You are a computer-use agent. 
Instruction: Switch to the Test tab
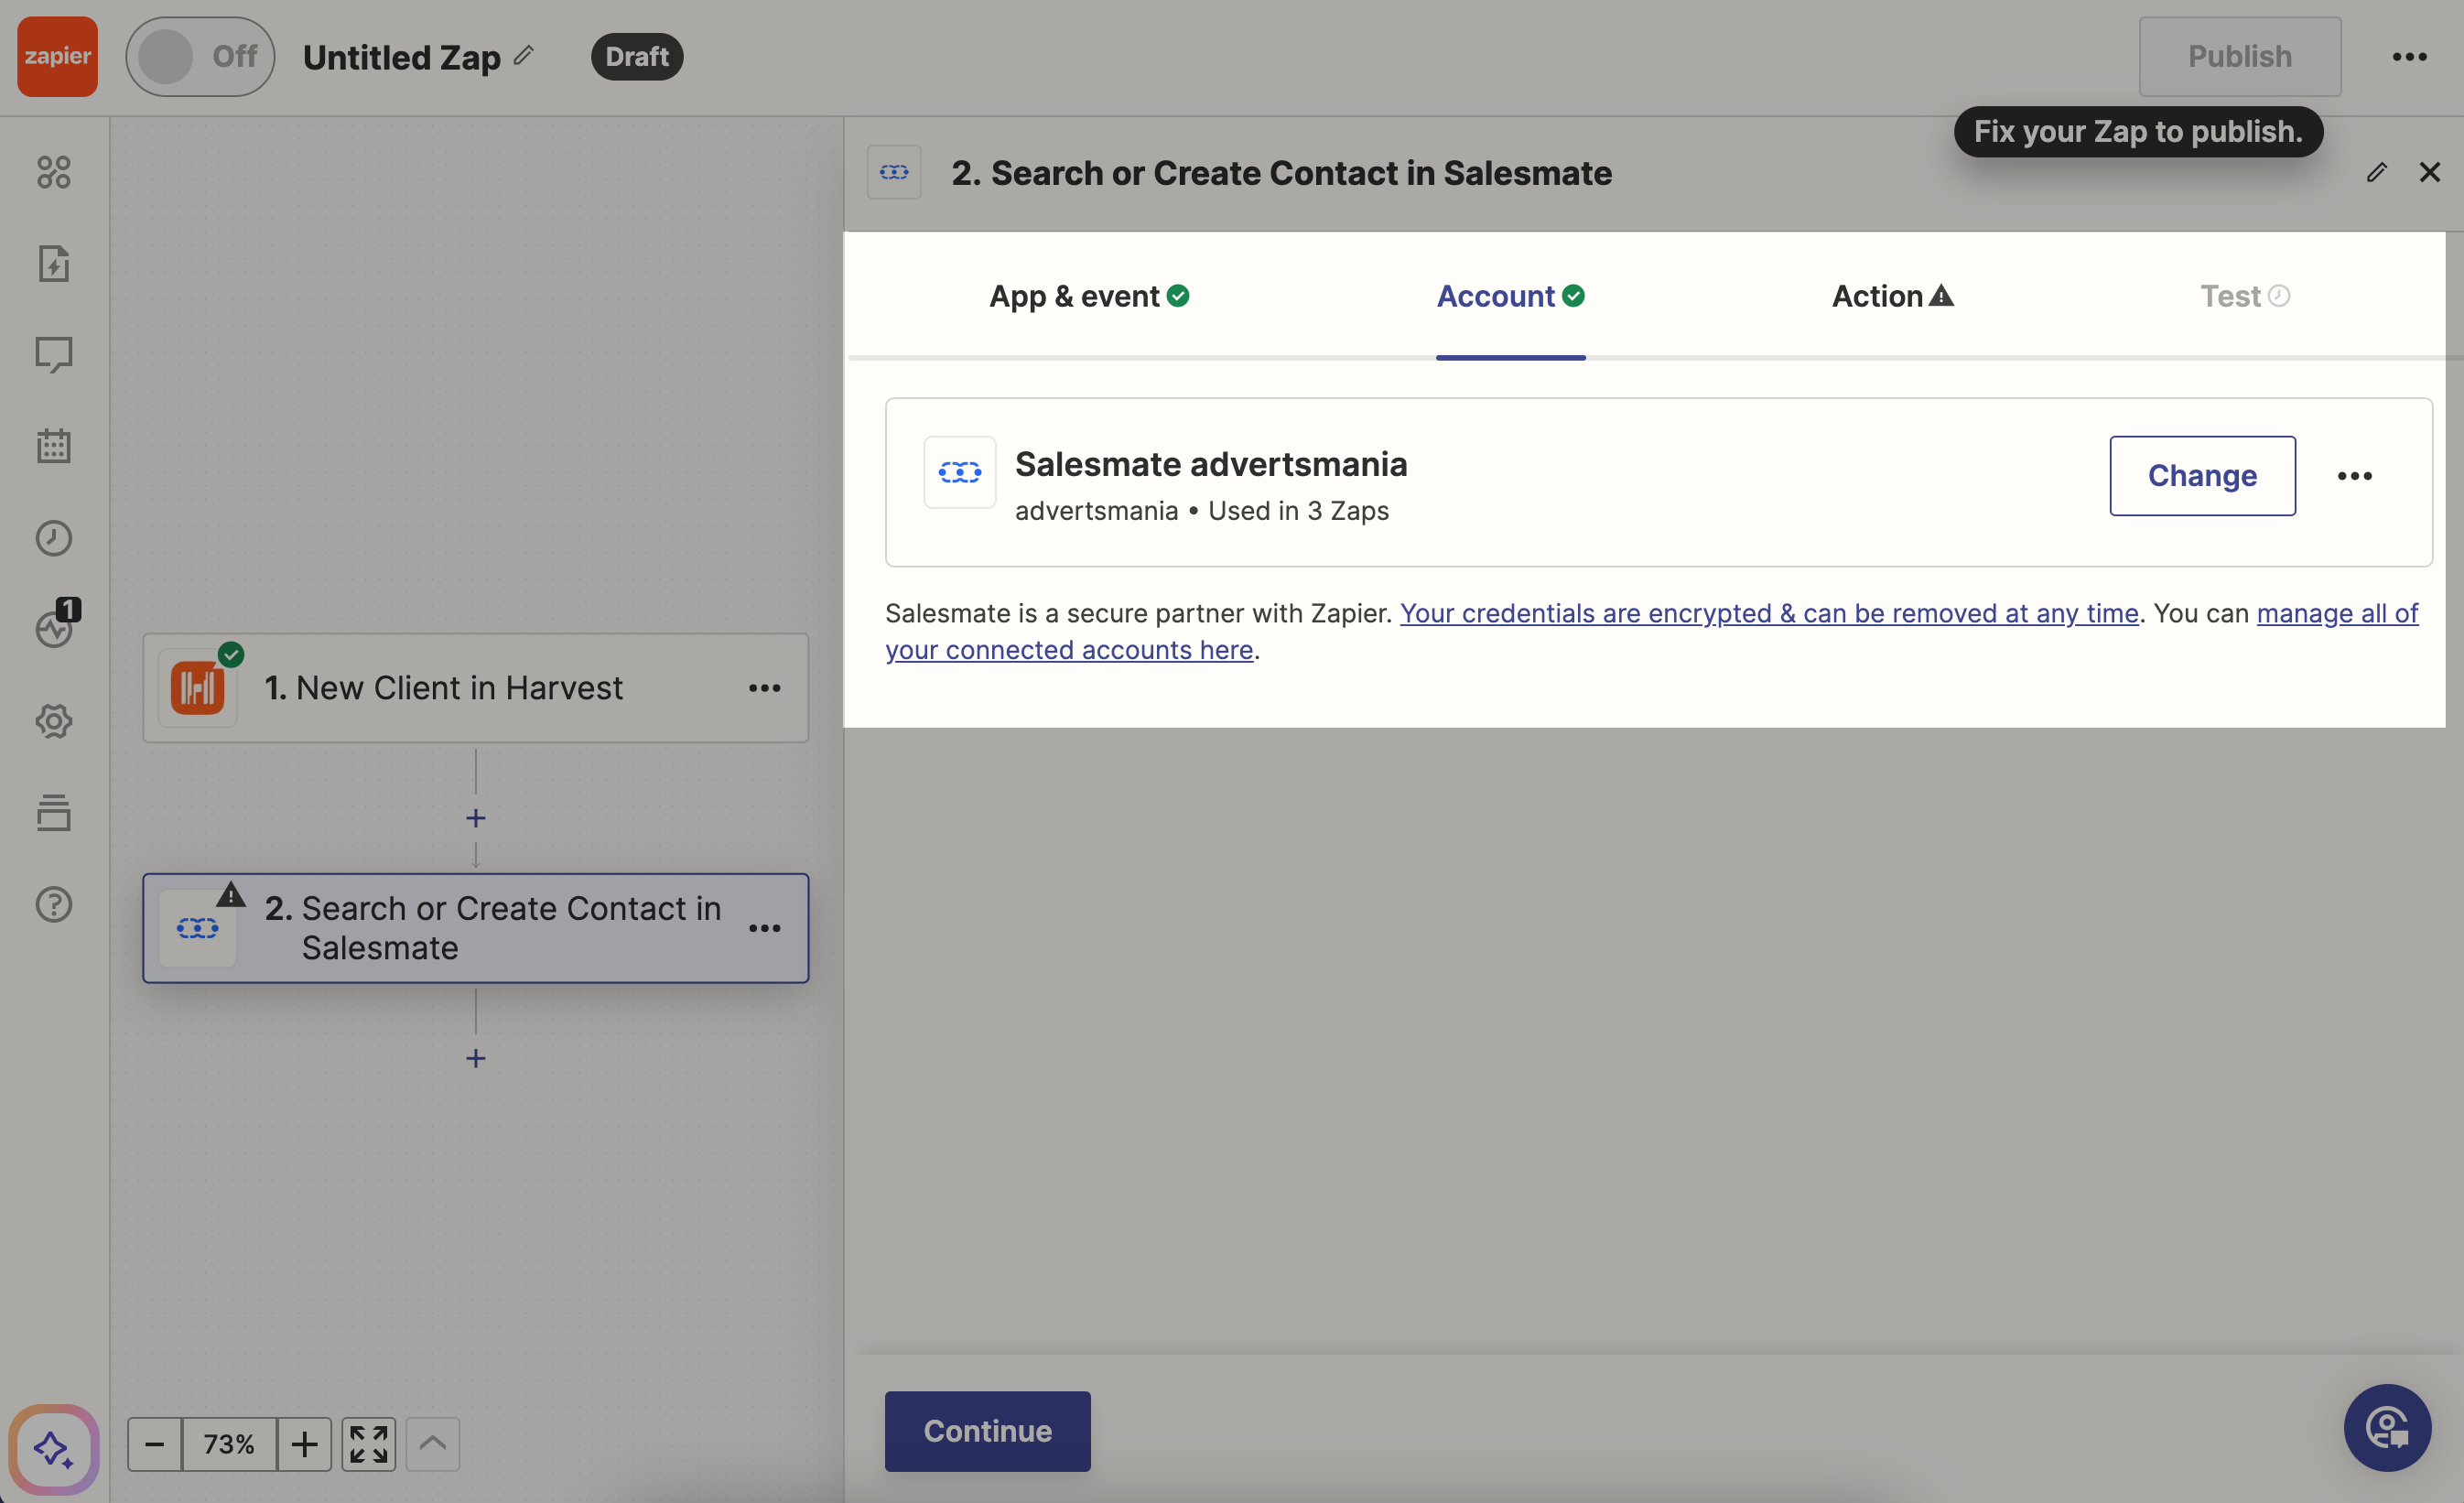coord(2245,296)
